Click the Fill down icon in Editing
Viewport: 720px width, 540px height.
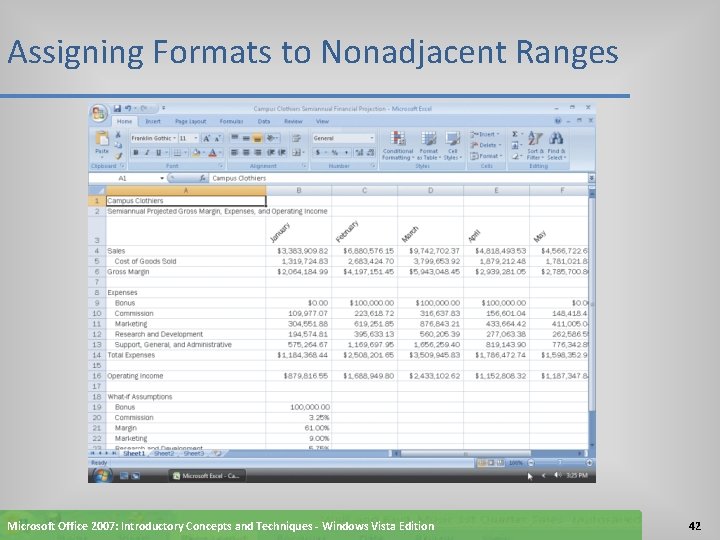515,145
